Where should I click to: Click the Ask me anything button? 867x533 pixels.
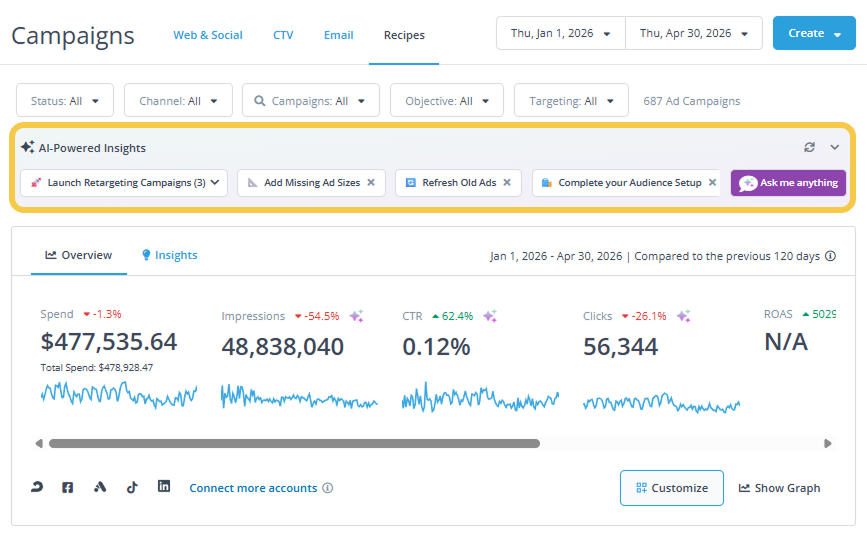pyautogui.click(x=788, y=182)
